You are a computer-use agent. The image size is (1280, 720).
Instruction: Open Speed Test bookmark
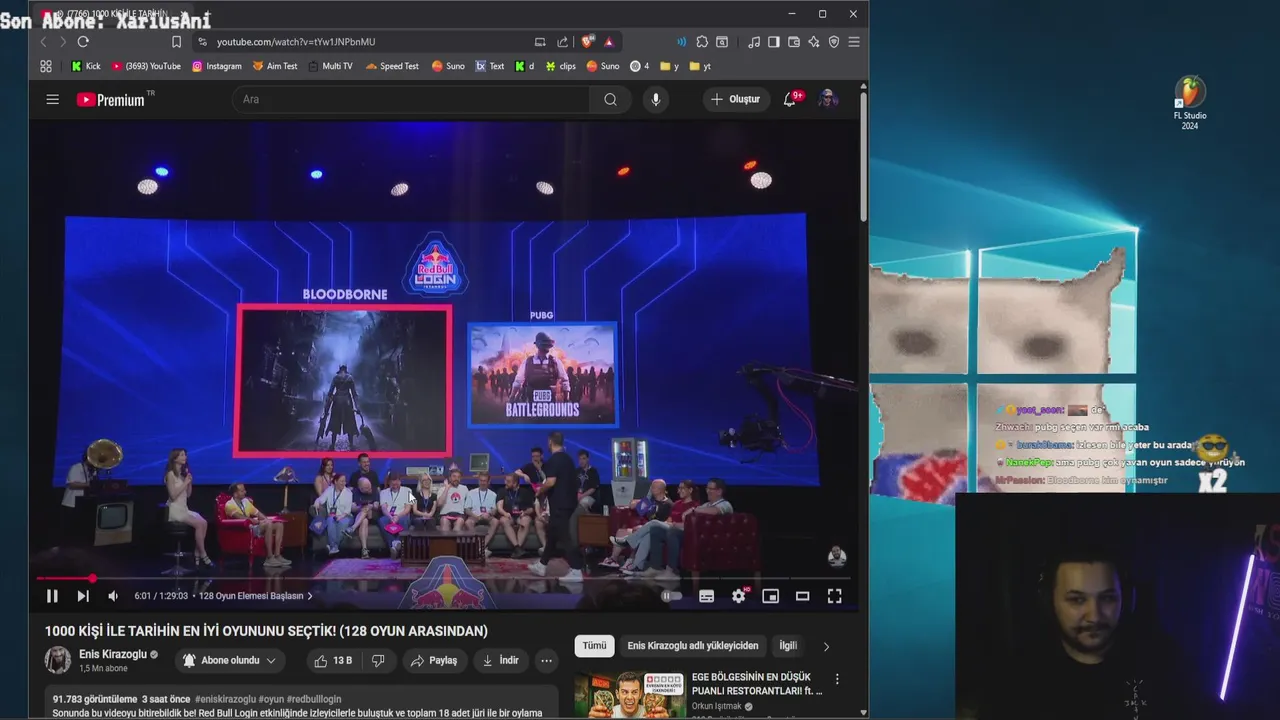click(392, 66)
